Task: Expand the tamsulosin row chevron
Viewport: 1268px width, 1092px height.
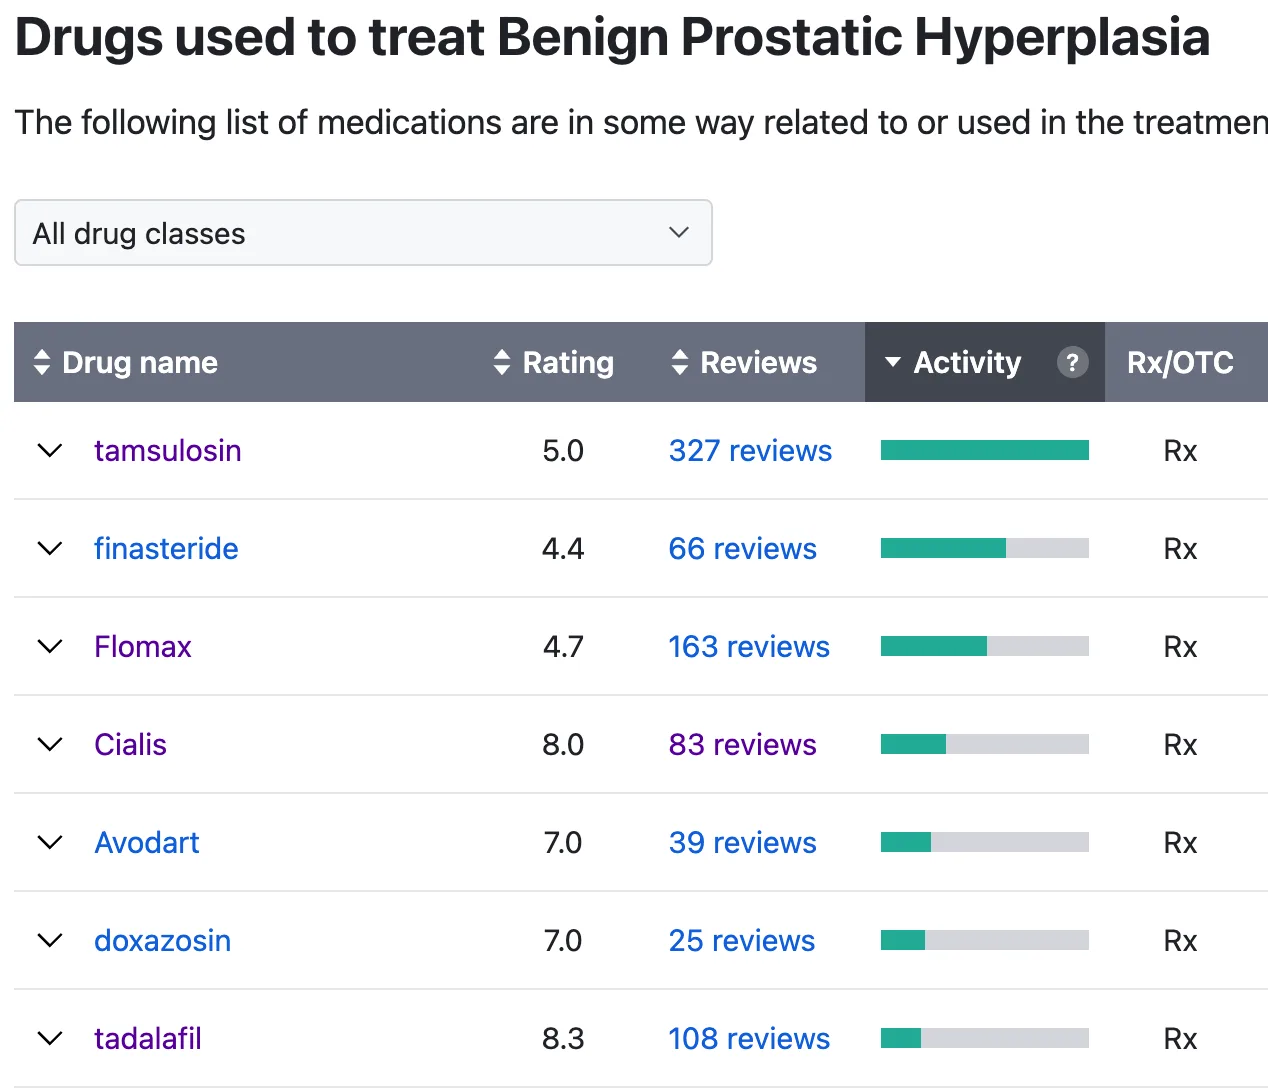Action: (x=49, y=451)
